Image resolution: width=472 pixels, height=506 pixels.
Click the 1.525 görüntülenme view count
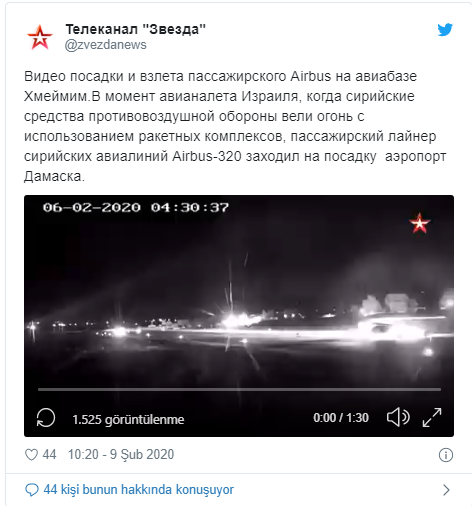pyautogui.click(x=128, y=419)
